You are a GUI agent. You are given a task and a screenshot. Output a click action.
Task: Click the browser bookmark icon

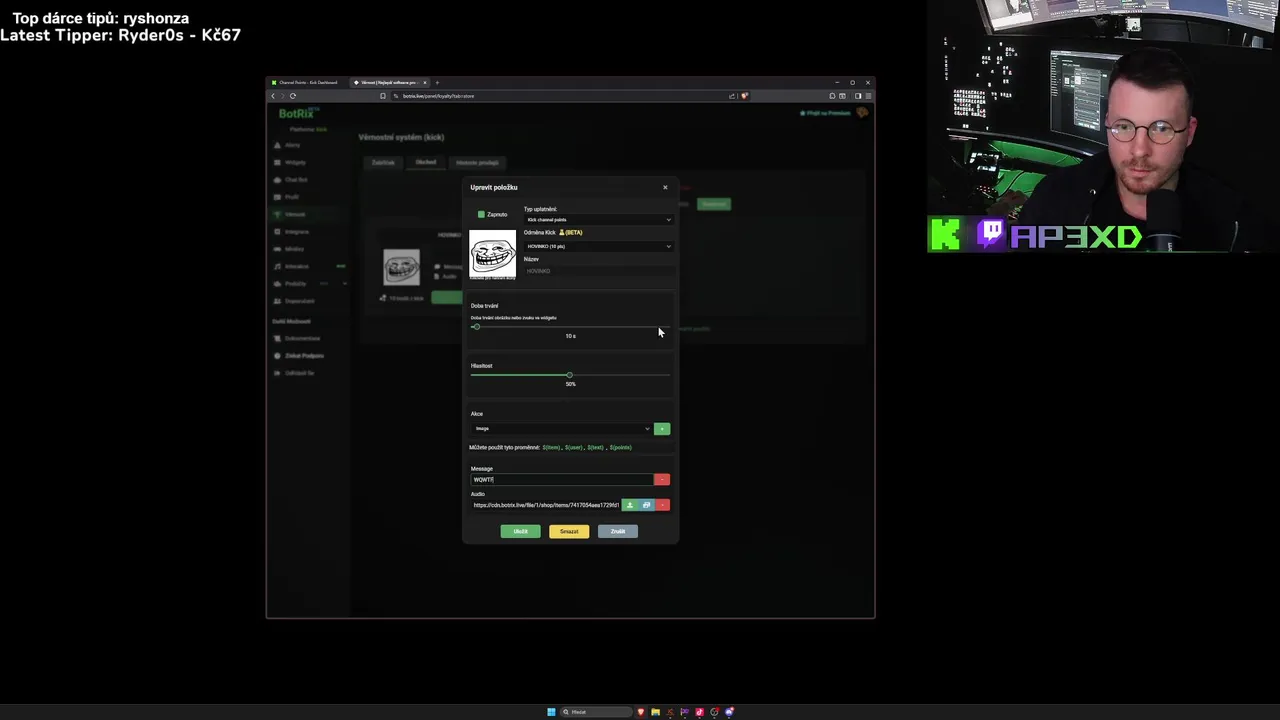pos(383,96)
